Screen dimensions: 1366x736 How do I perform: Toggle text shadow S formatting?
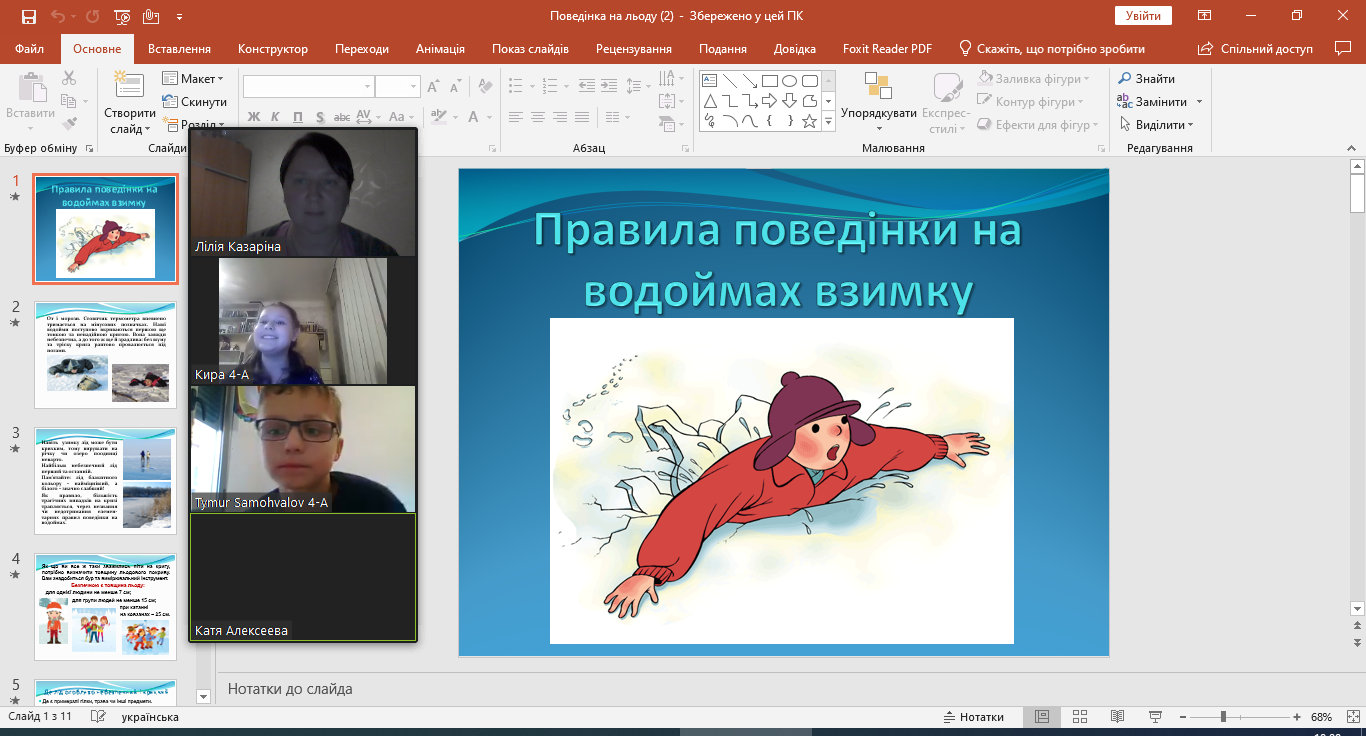click(319, 117)
